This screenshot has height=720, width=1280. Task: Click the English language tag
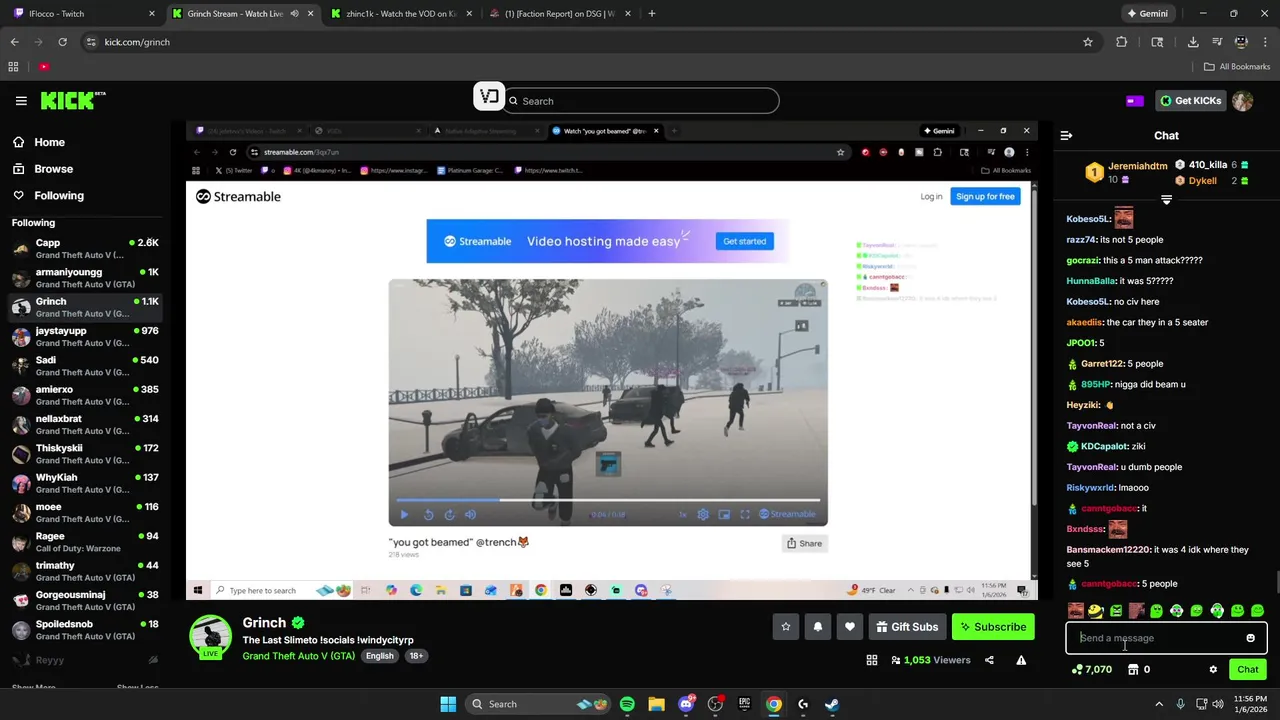(380, 656)
